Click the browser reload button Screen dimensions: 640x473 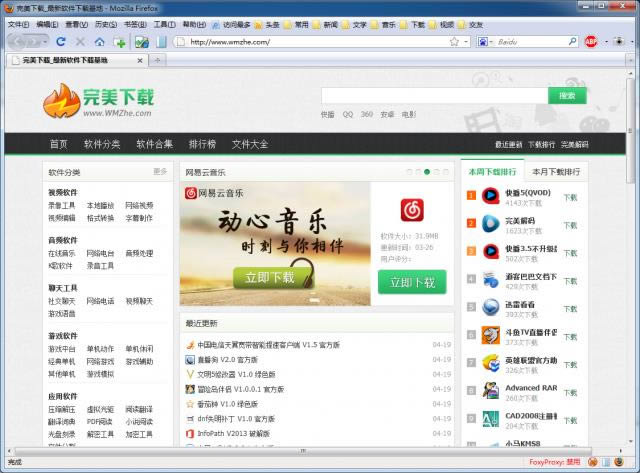pyautogui.click(x=61, y=42)
